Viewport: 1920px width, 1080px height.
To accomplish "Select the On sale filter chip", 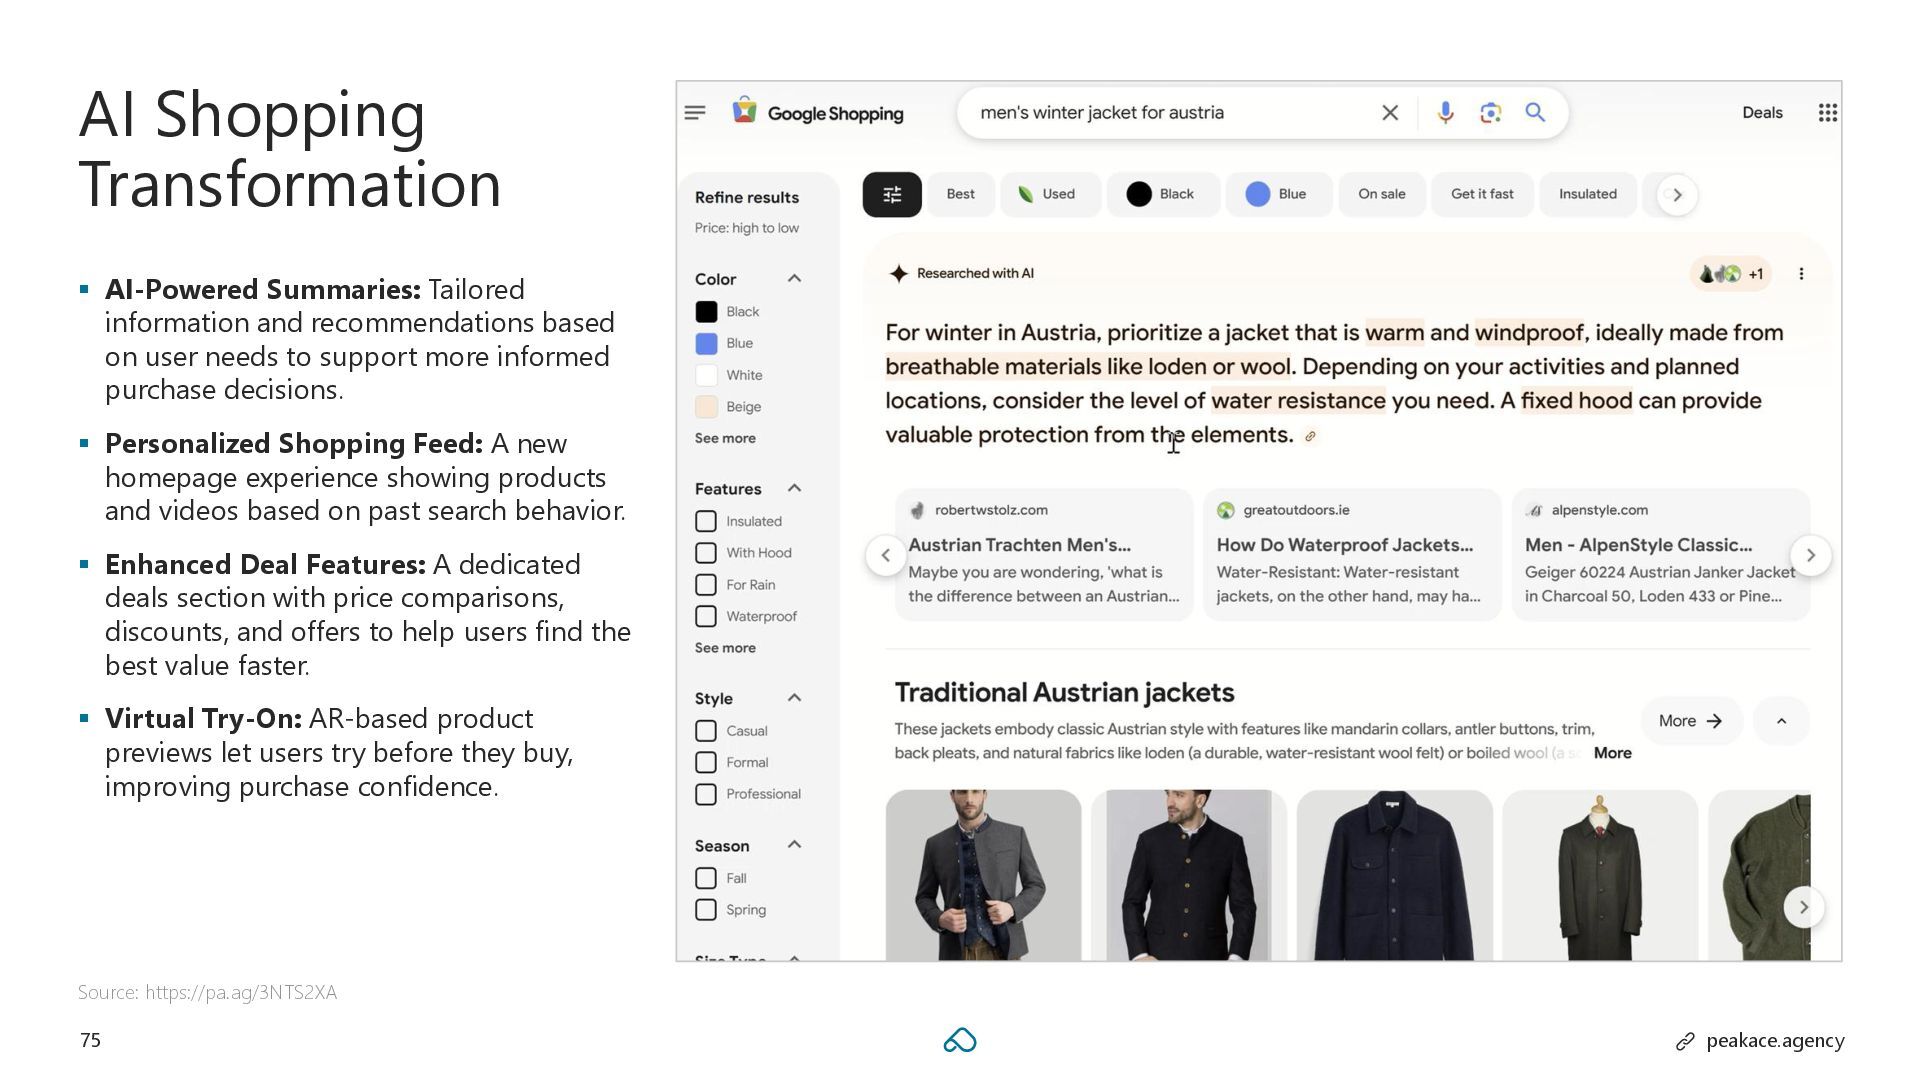I will point(1381,194).
